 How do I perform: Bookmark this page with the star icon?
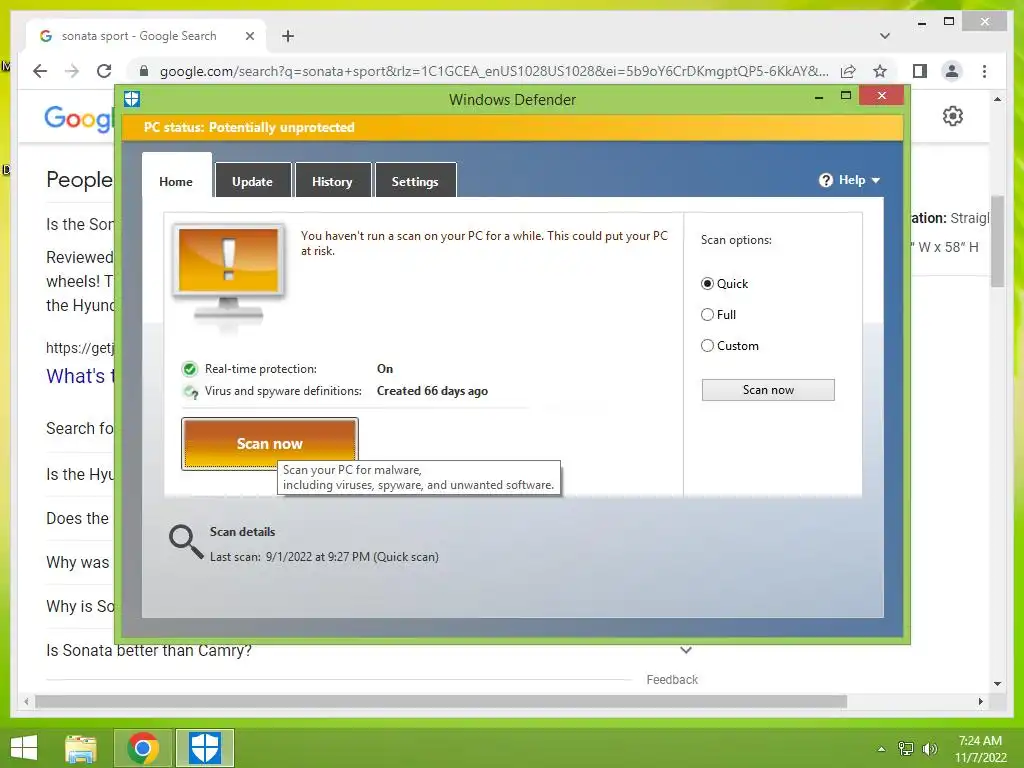pos(880,71)
